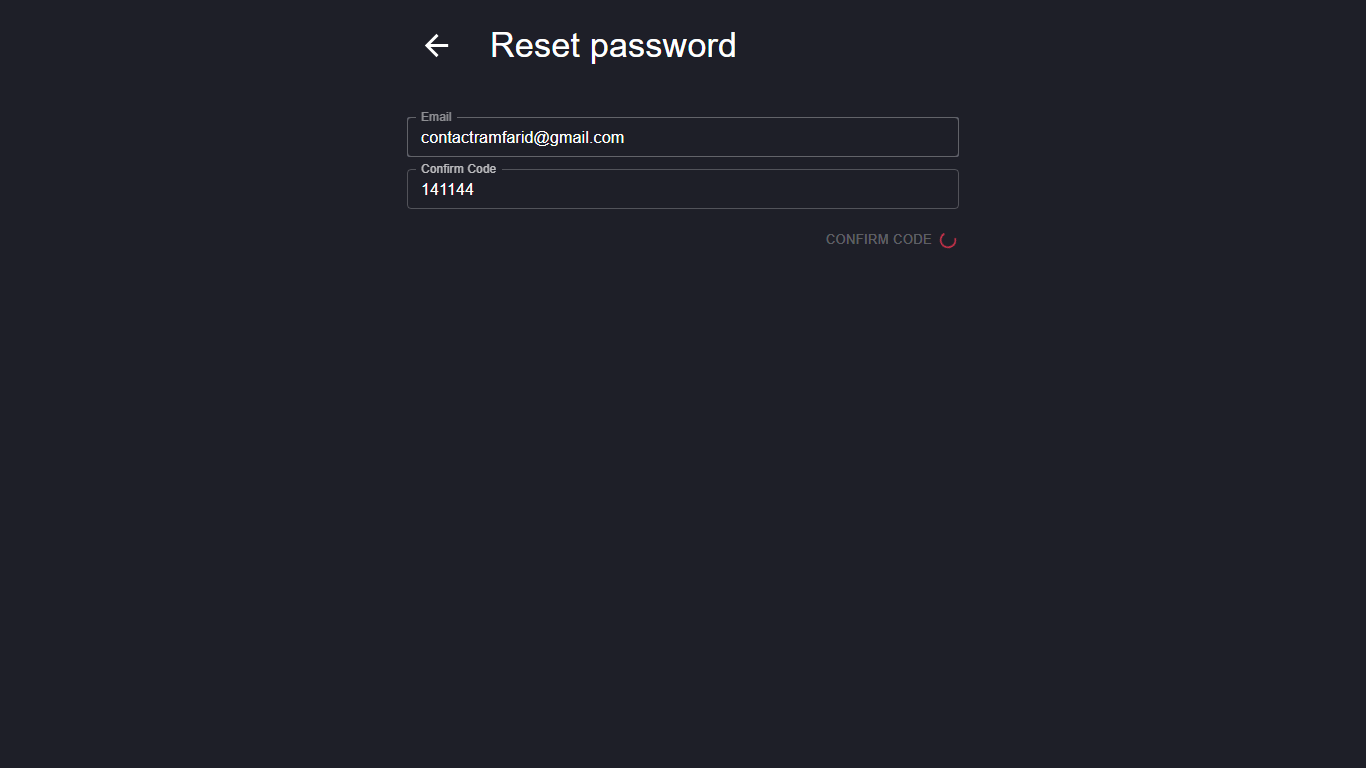The image size is (1366, 768).
Task: Click the small "Email" field label
Action: pyautogui.click(x=436, y=117)
